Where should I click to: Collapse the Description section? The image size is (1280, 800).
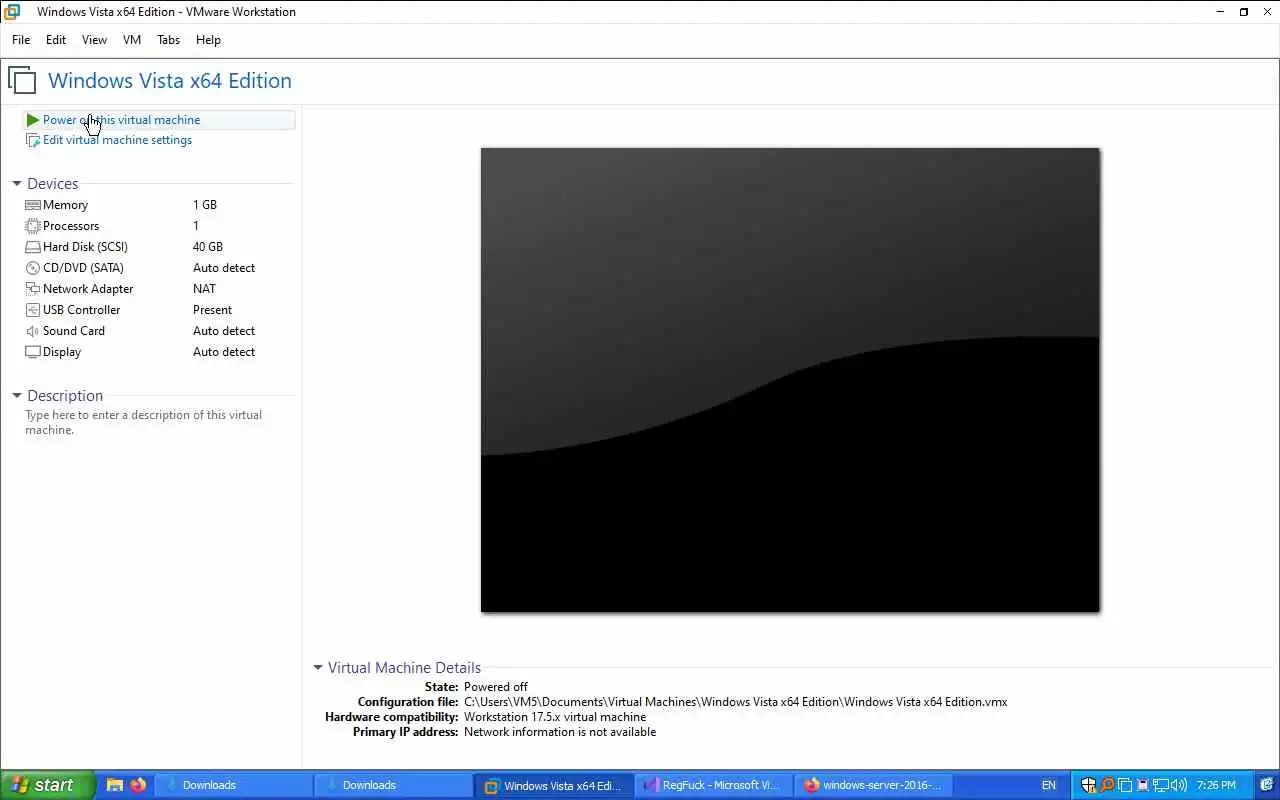pos(17,396)
